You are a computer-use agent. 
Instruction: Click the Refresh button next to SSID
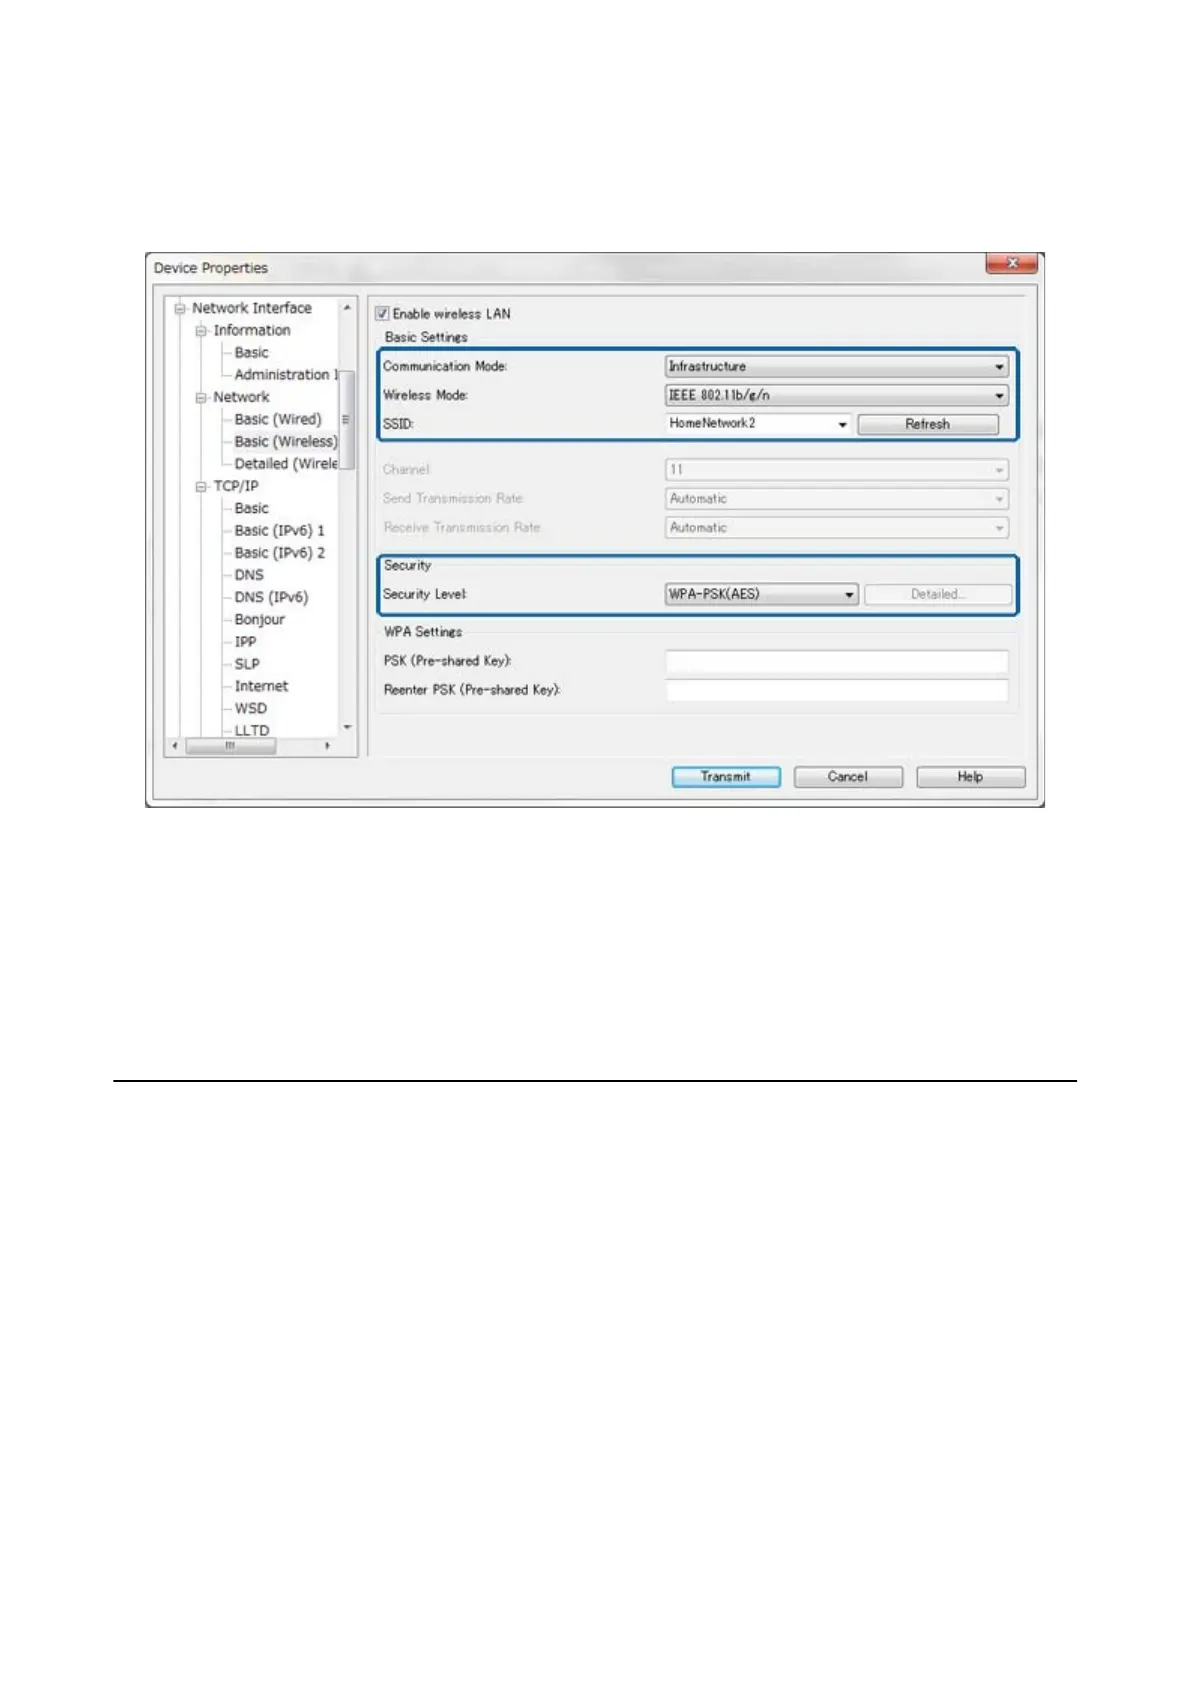[x=928, y=424]
